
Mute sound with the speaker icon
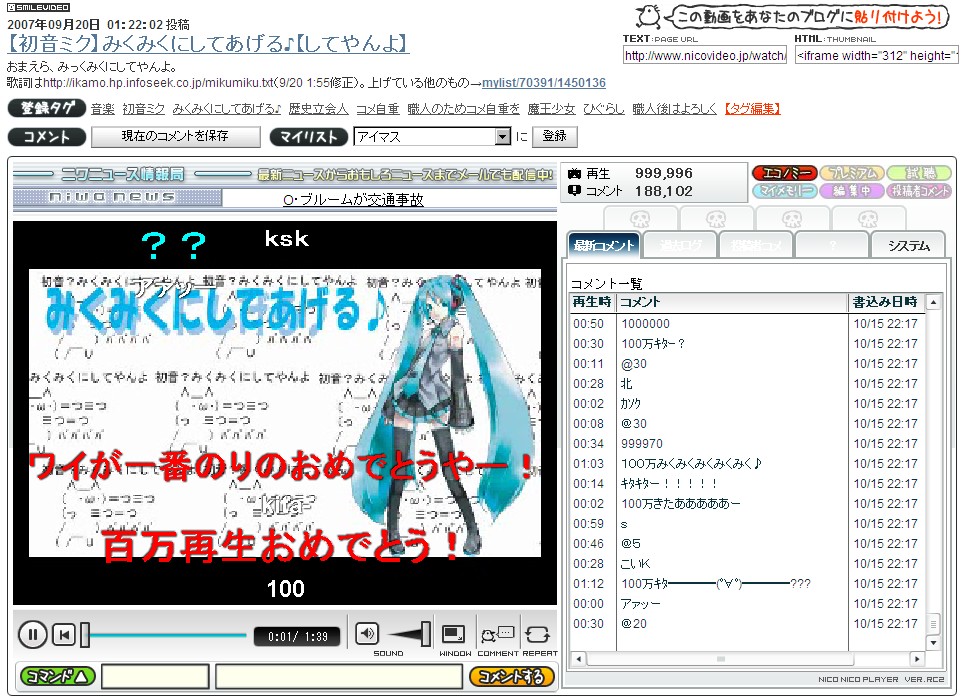tap(367, 633)
